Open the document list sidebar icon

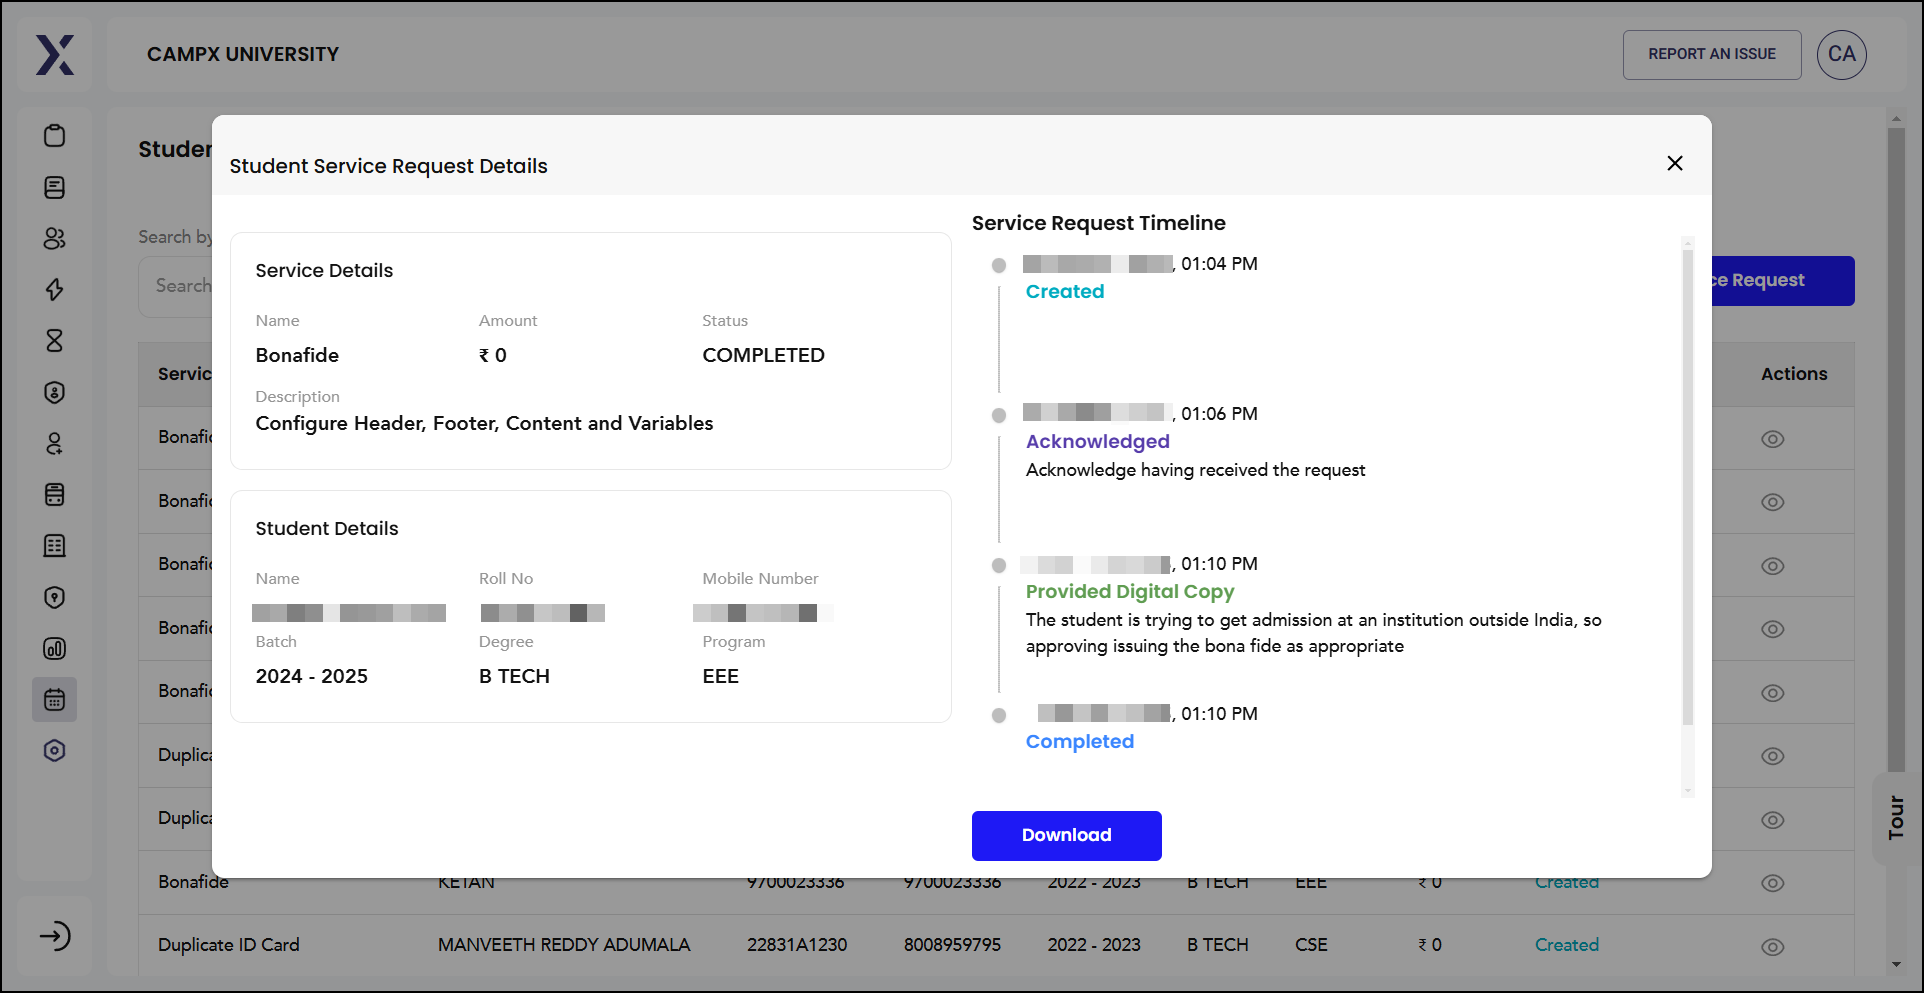[x=55, y=187]
